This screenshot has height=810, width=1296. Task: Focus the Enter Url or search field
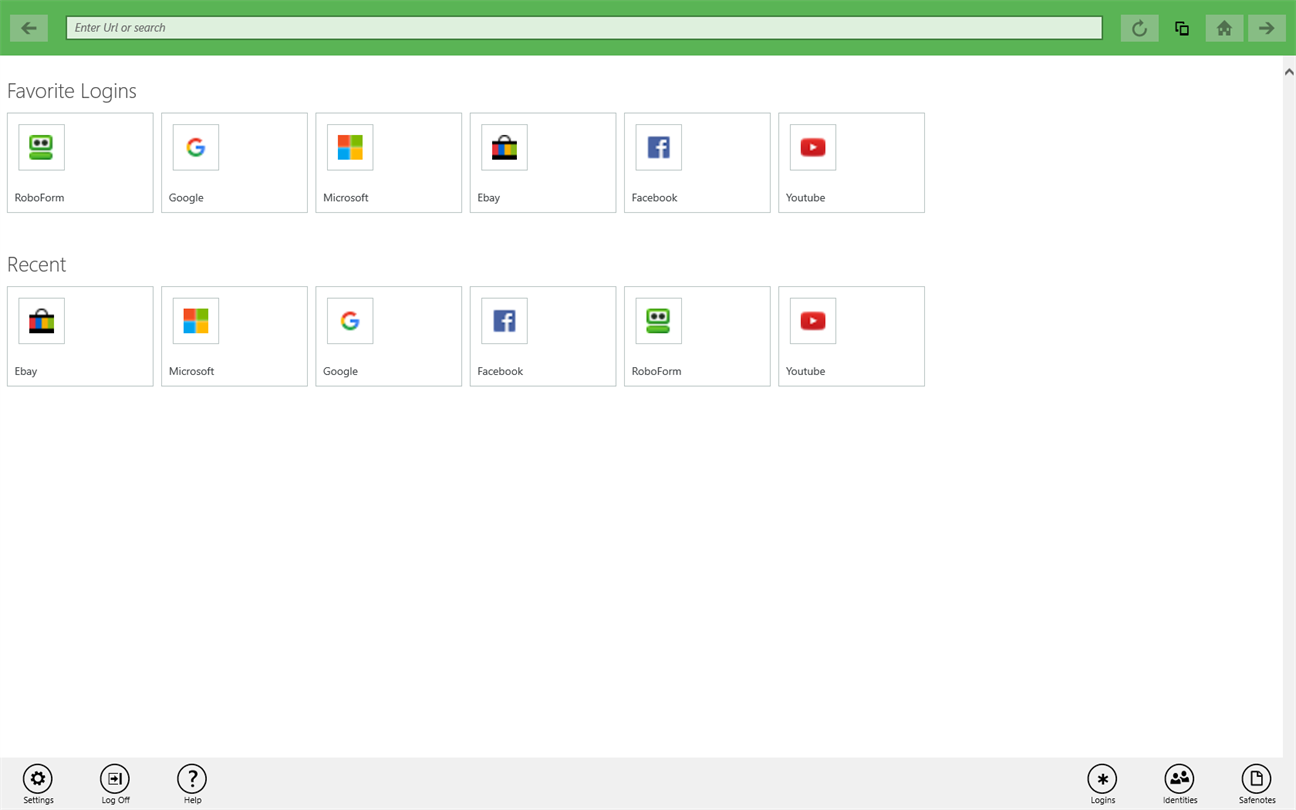coord(584,28)
